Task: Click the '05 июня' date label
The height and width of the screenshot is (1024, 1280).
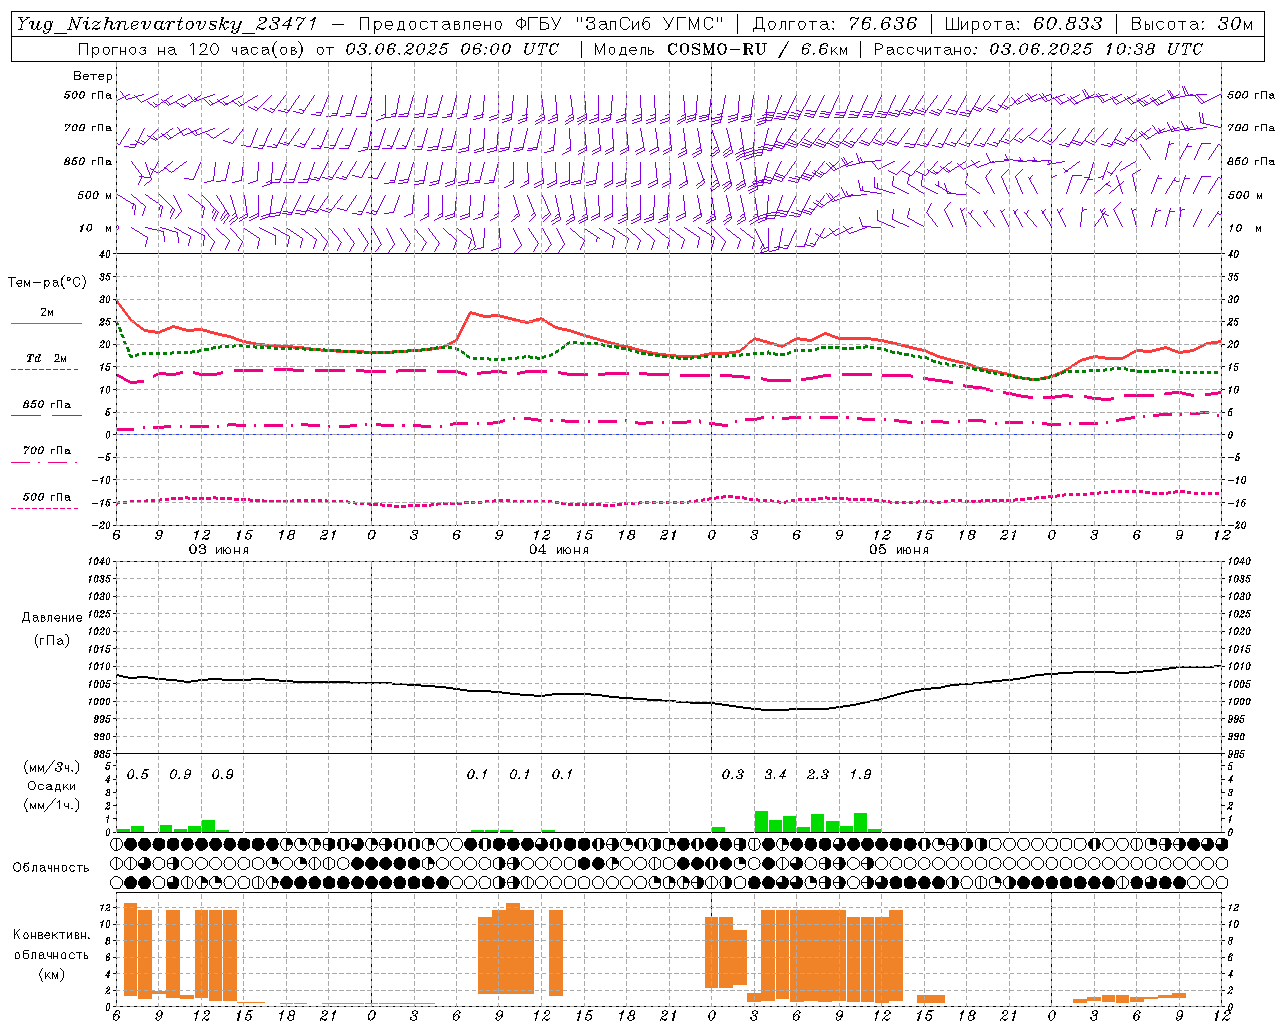Action: pyautogui.click(x=899, y=550)
